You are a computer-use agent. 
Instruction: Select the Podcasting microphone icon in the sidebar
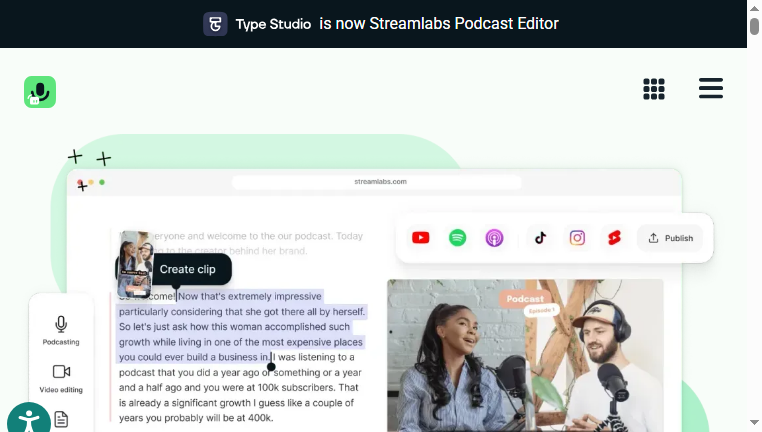click(x=61, y=324)
